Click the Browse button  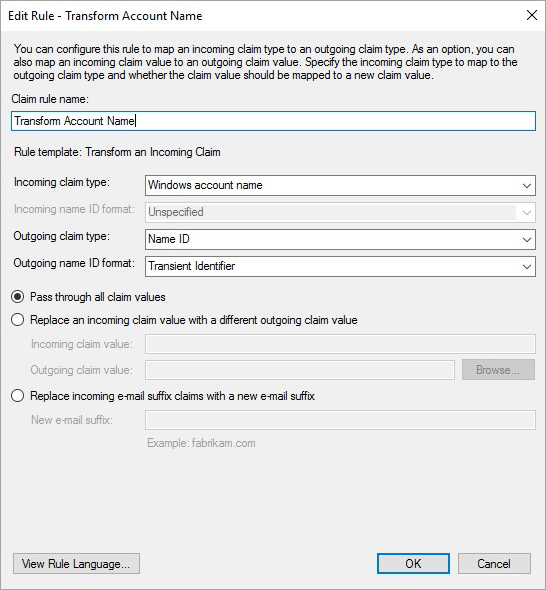[498, 370]
